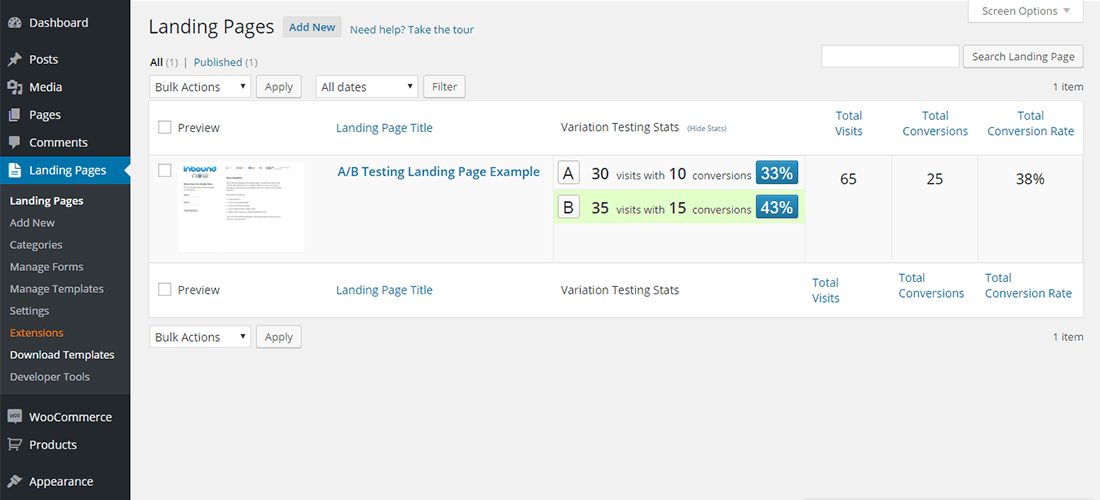The image size is (1100, 500).
Task: Click the blue 43% badge for variation B
Action: click(x=776, y=208)
